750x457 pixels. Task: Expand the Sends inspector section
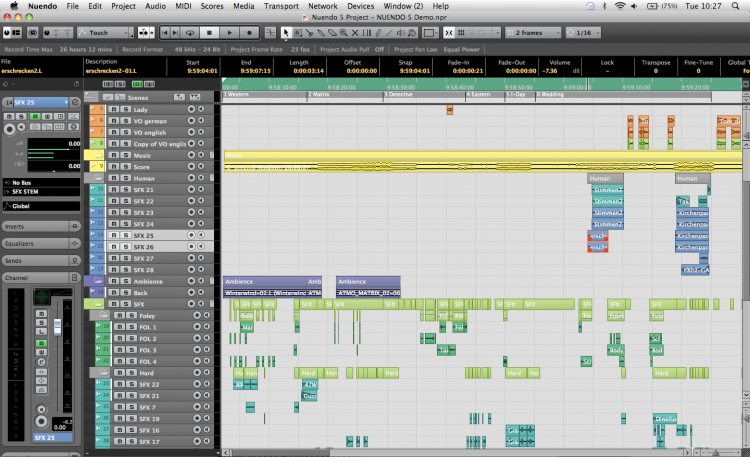(41, 261)
